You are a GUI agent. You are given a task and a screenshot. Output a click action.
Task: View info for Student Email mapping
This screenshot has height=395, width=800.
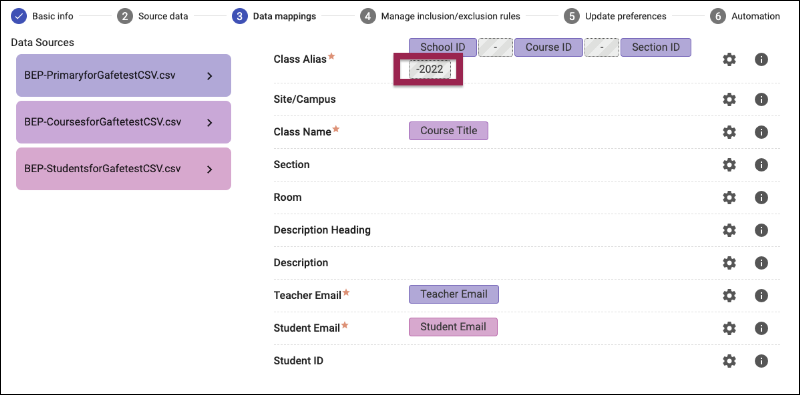[761, 328]
